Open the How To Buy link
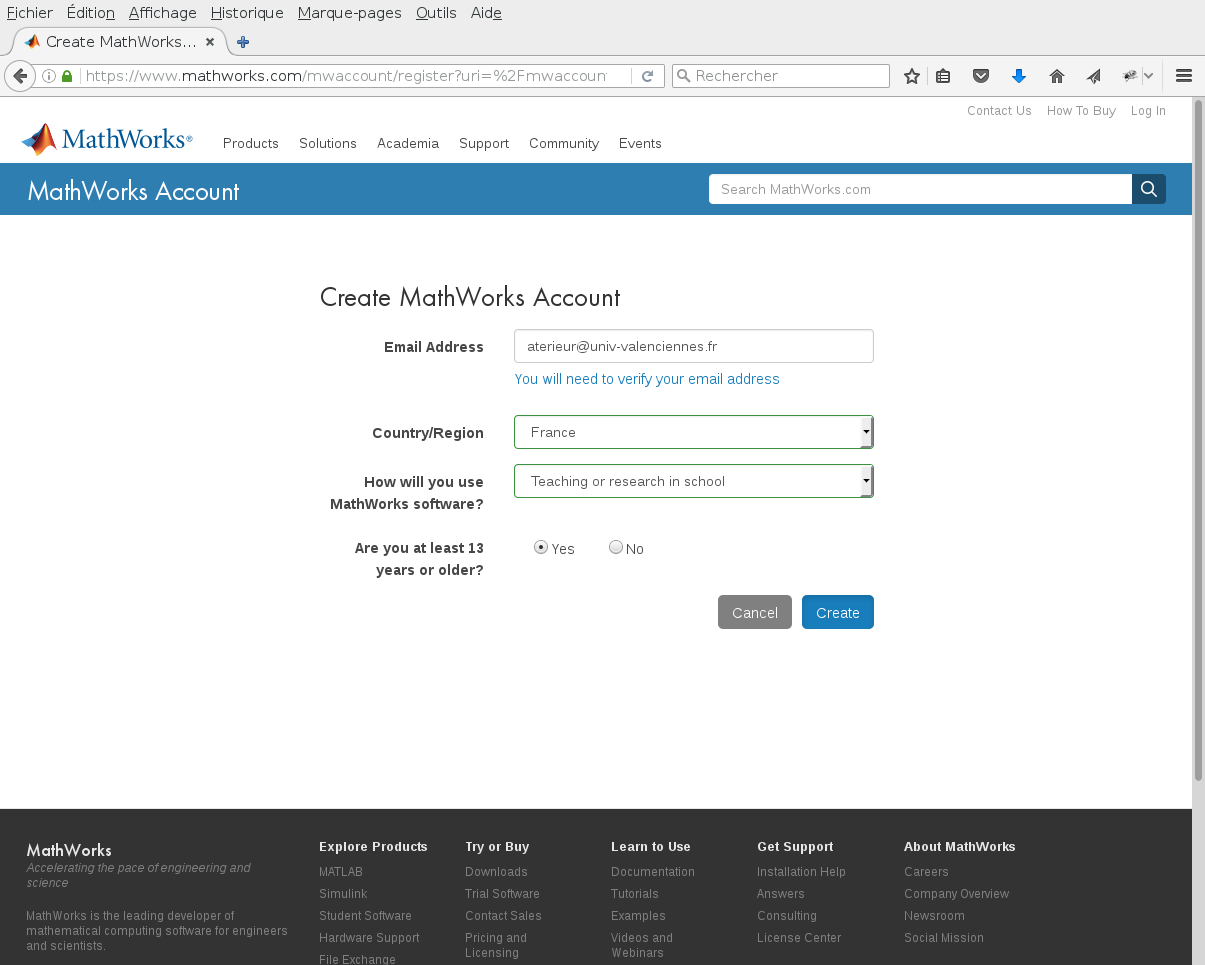 click(x=1081, y=111)
